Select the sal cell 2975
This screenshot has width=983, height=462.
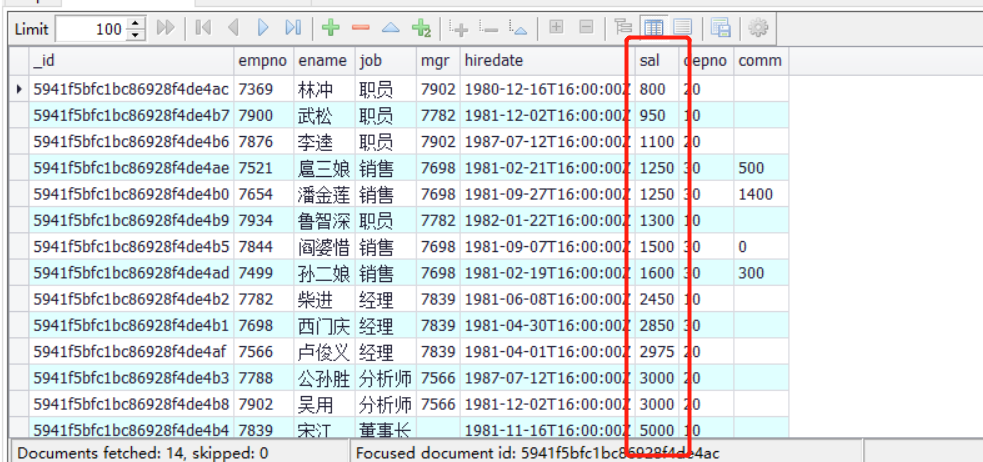[x=656, y=352]
